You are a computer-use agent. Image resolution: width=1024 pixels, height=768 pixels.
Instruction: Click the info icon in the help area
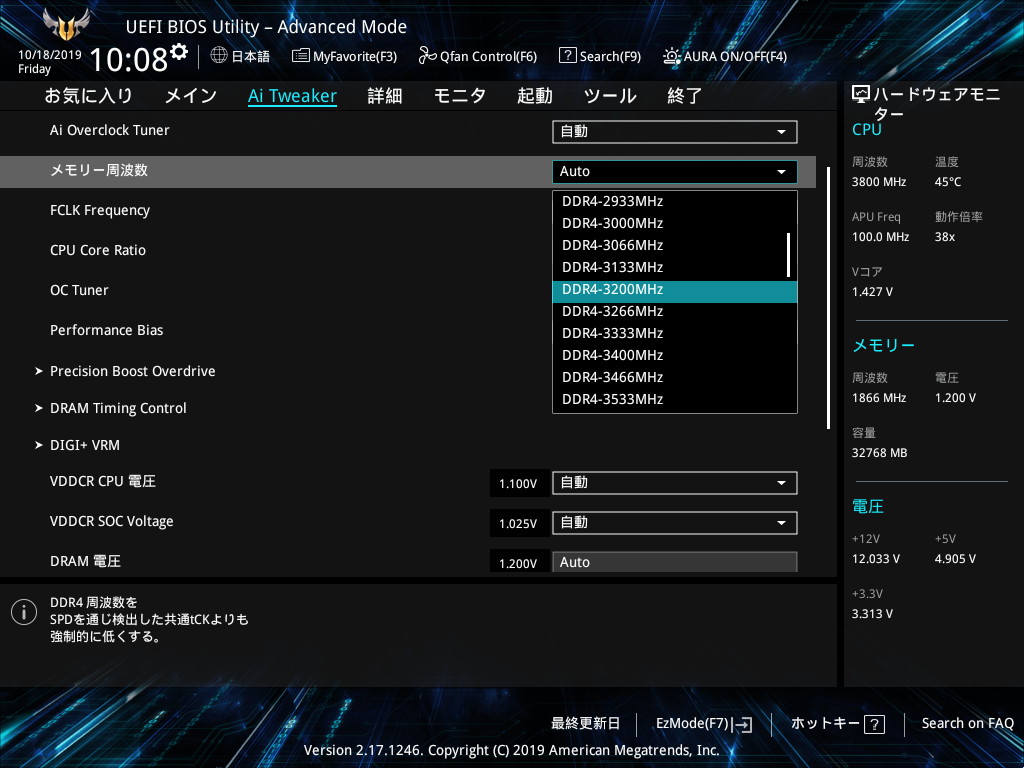point(24,612)
